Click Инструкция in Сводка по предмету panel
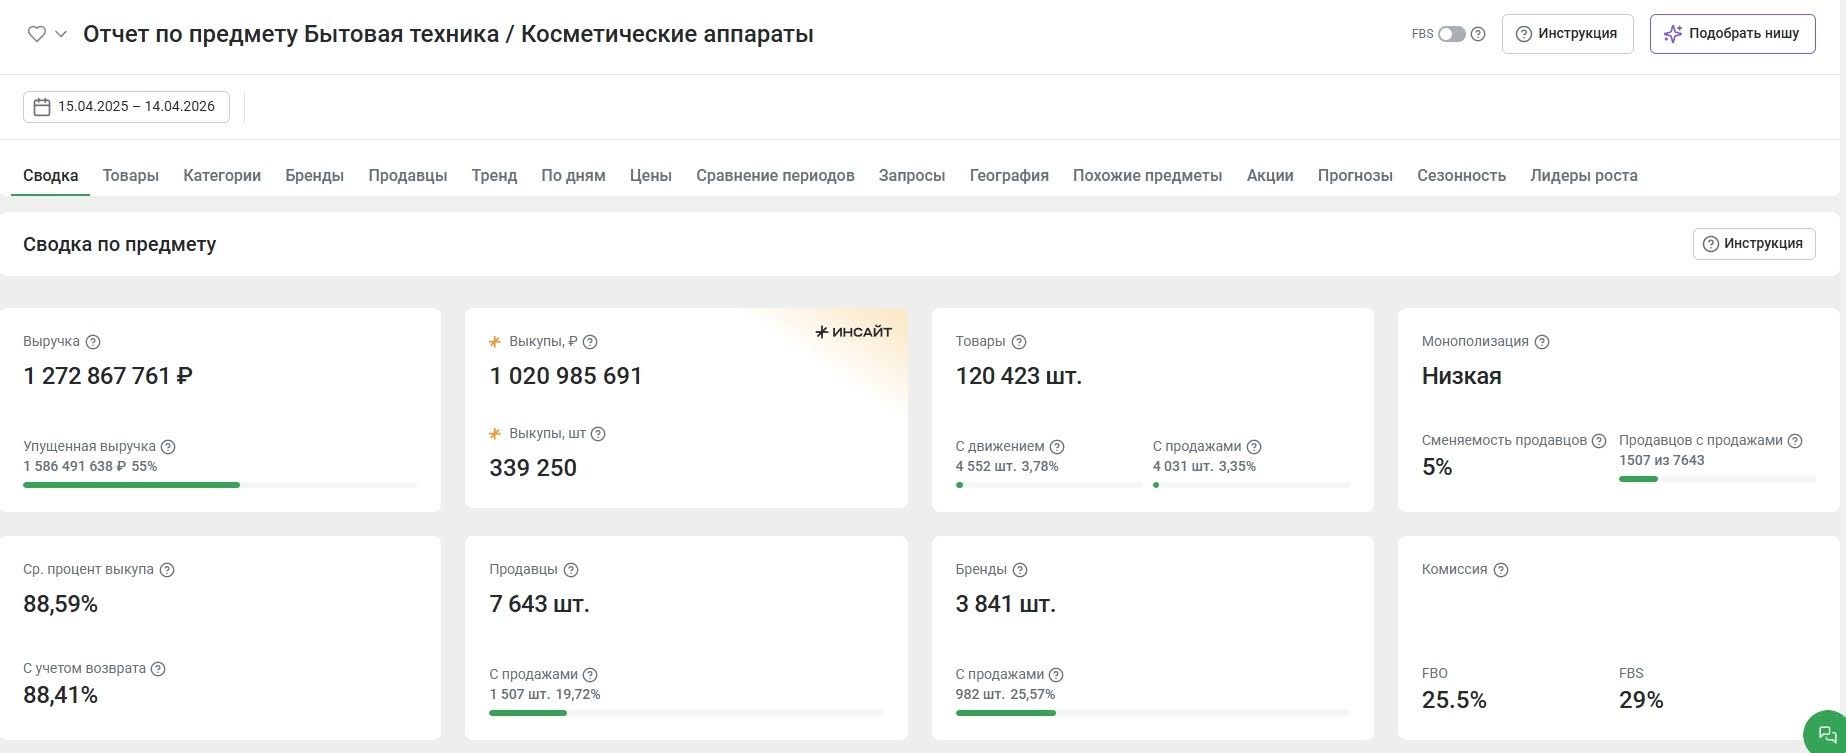This screenshot has height=753, width=1846. [x=1753, y=244]
